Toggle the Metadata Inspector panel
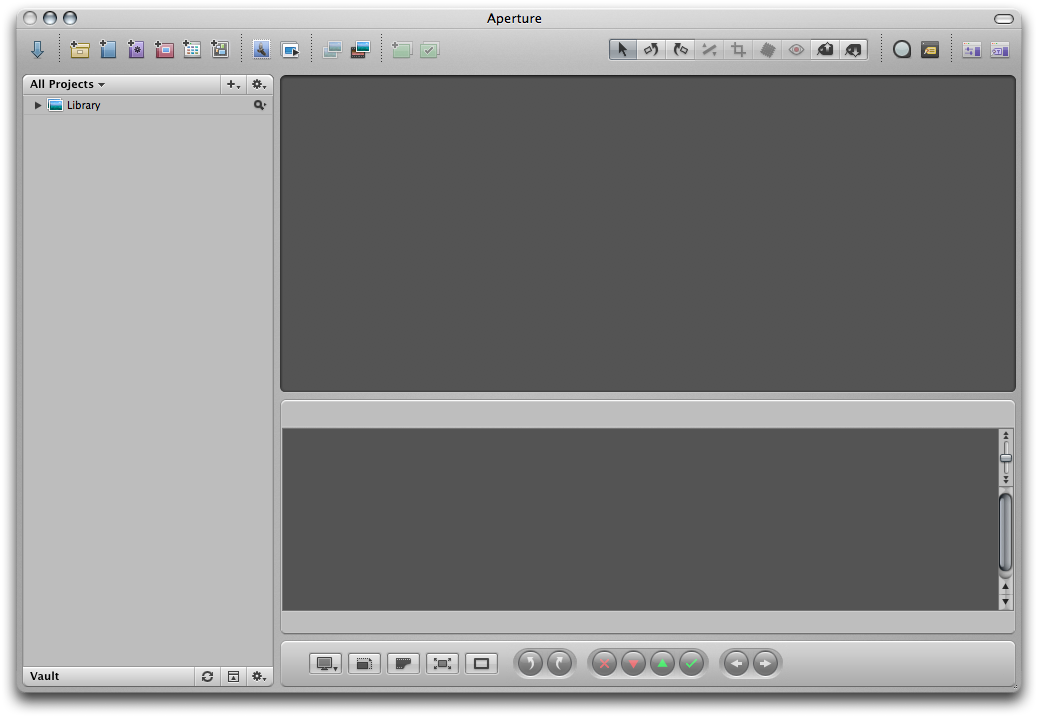 1000,49
